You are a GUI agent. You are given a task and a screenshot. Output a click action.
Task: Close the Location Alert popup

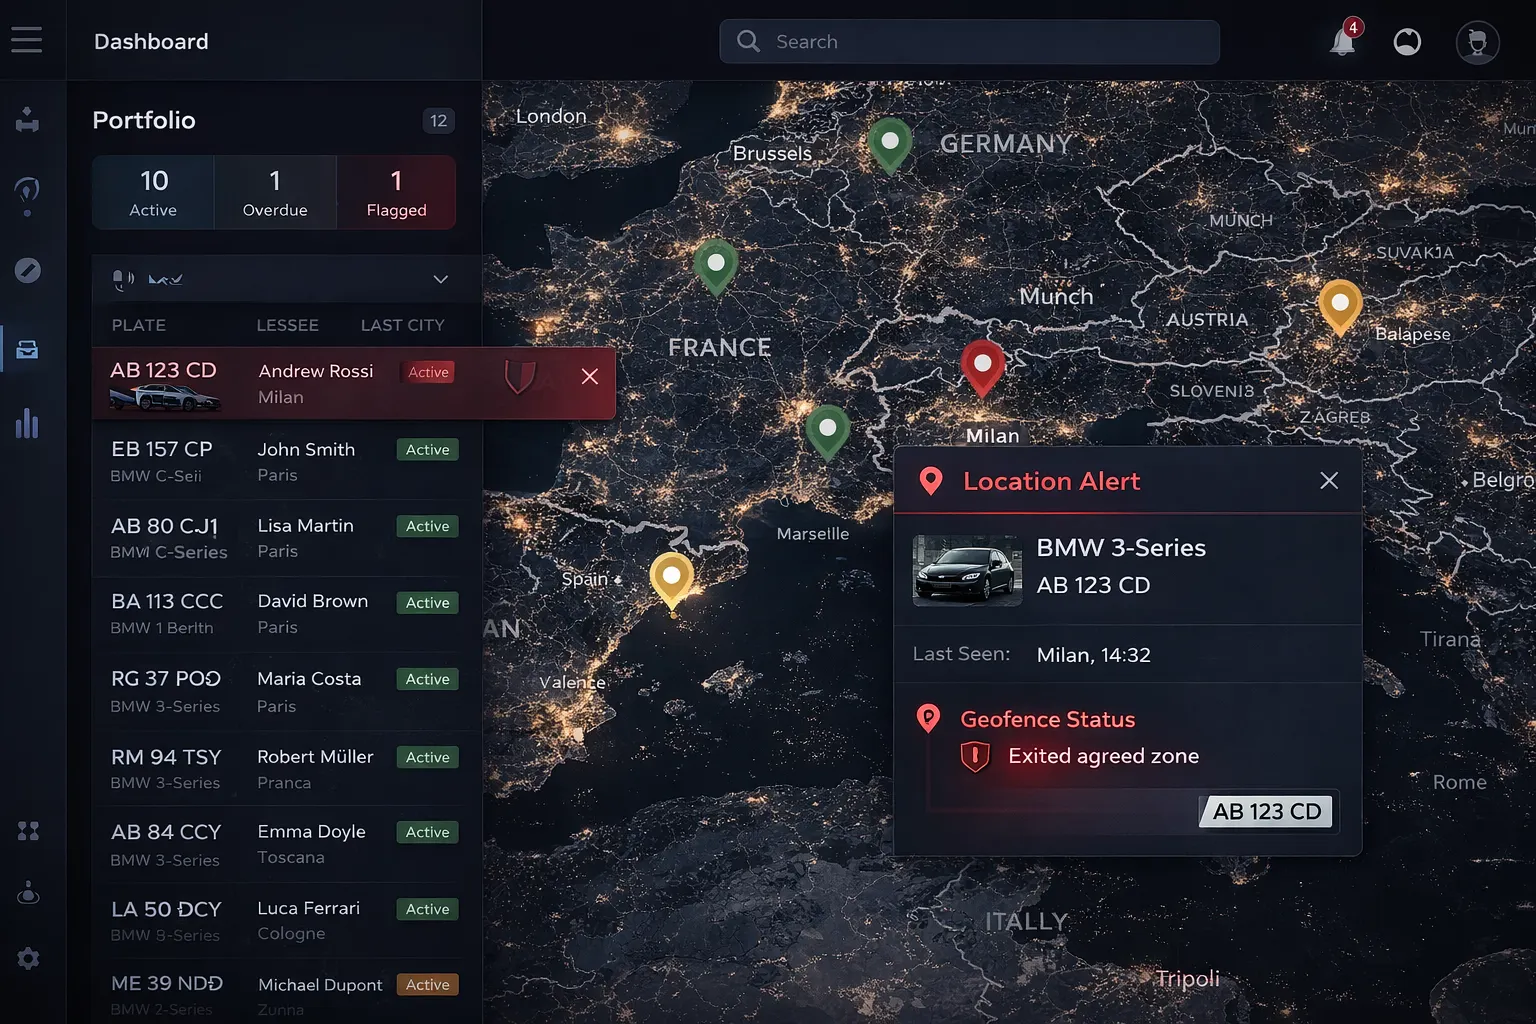click(x=1328, y=481)
